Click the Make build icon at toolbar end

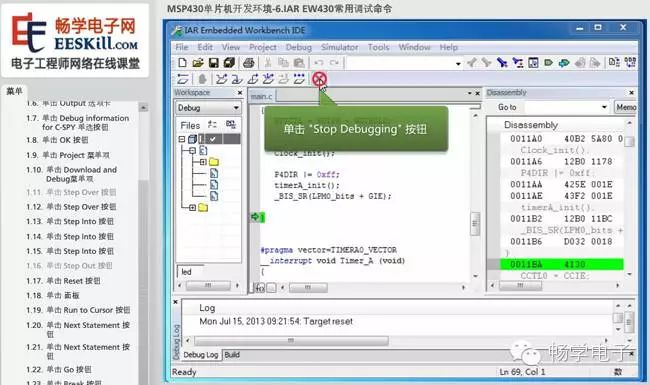coord(630,63)
